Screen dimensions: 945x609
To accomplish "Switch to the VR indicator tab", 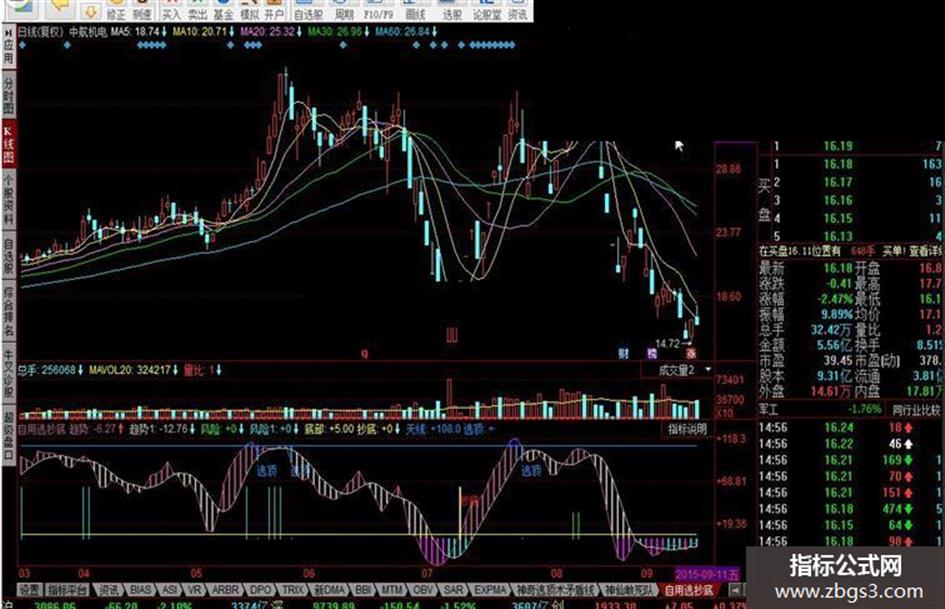I will click(195, 589).
